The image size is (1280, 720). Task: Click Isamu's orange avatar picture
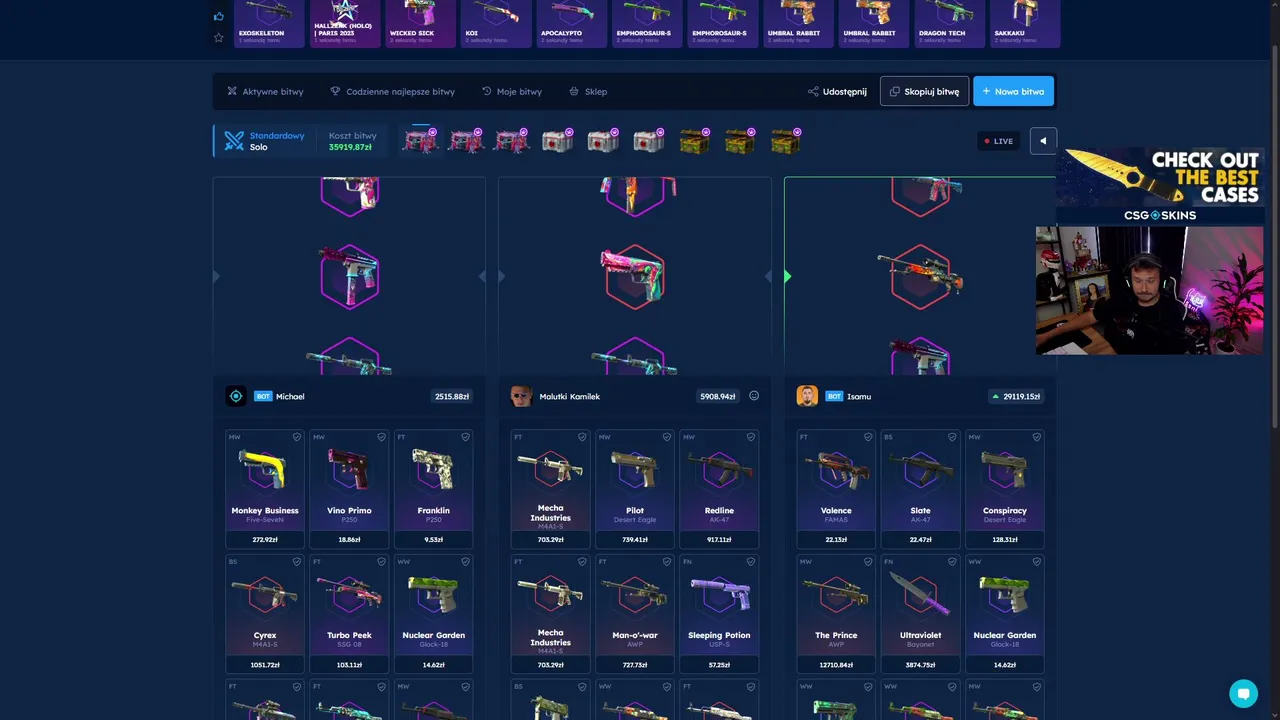[x=807, y=396]
